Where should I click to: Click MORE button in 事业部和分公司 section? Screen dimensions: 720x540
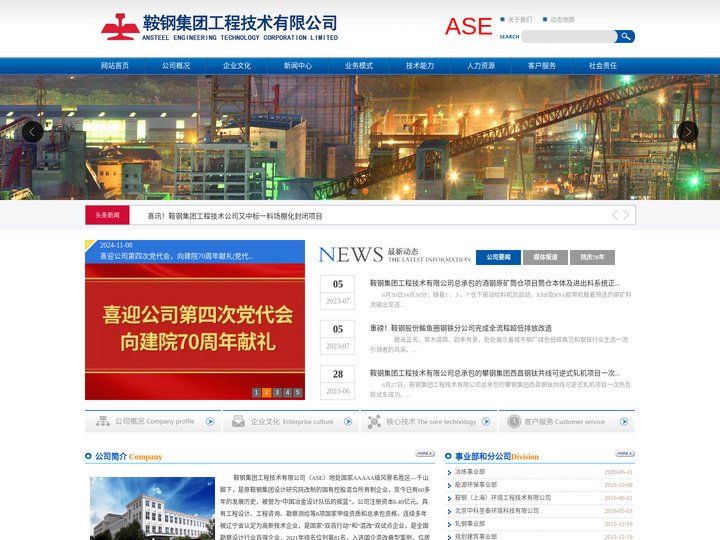[625, 454]
